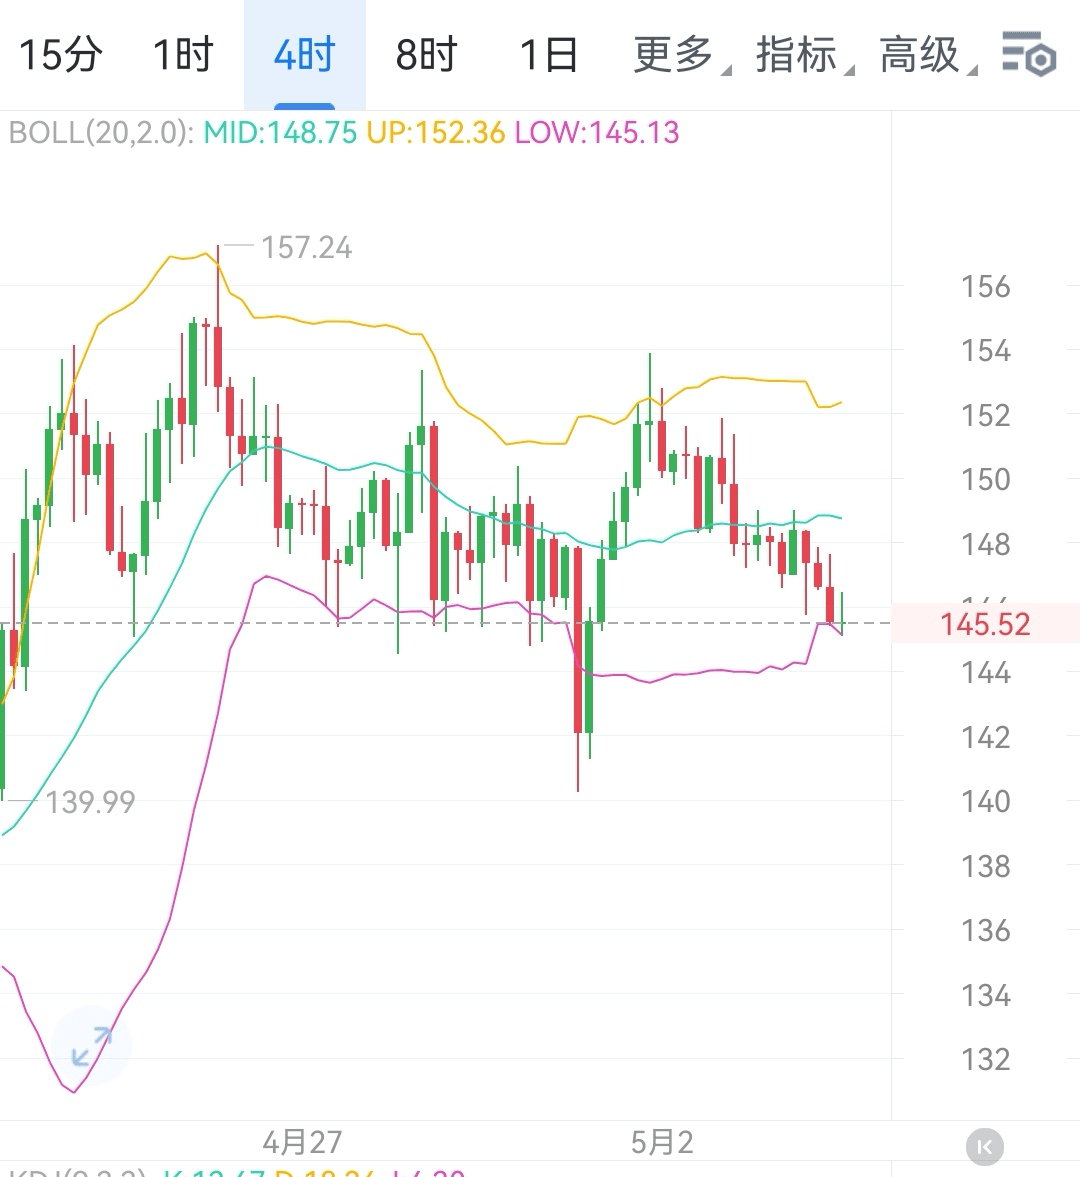Viewport: 1080px width, 1177px height.
Task: Tap the 132 price axis label
Action: click(986, 1059)
